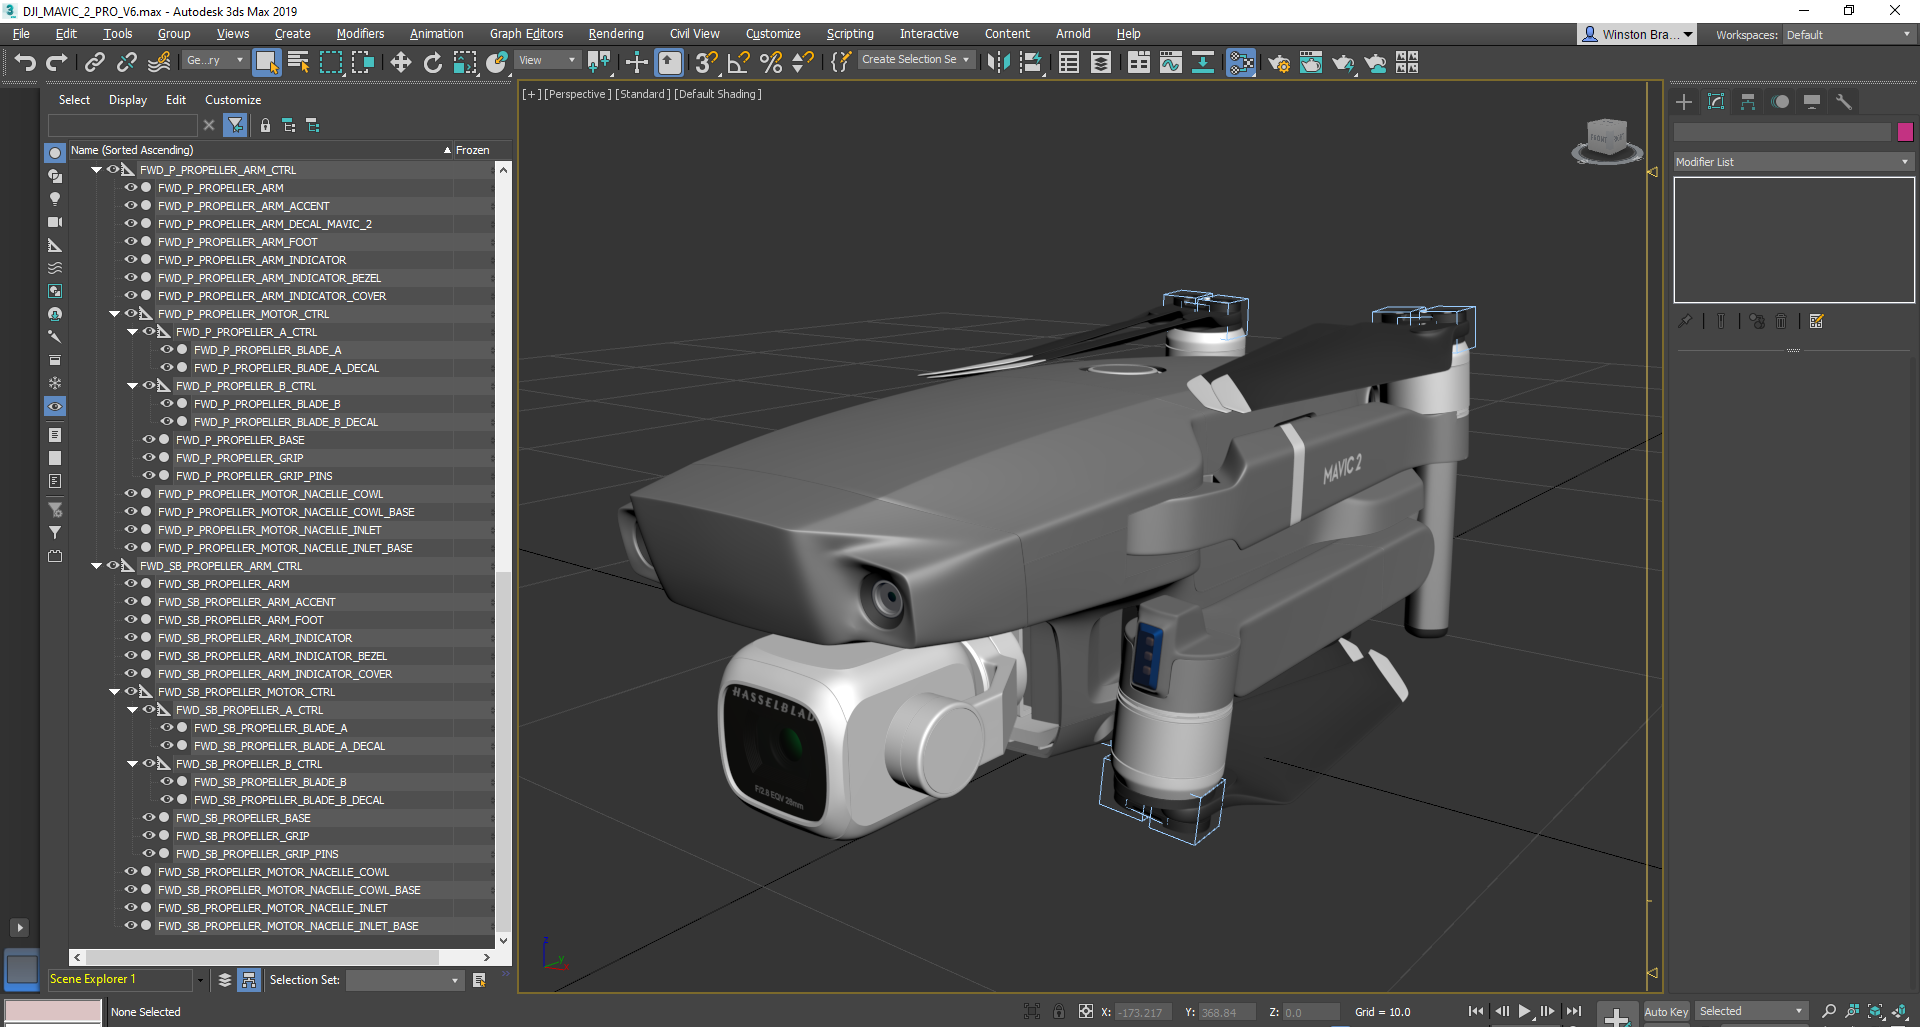
Task: Collapse the FWD_P_PROPELLER_A_CTRL node
Action: point(132,332)
